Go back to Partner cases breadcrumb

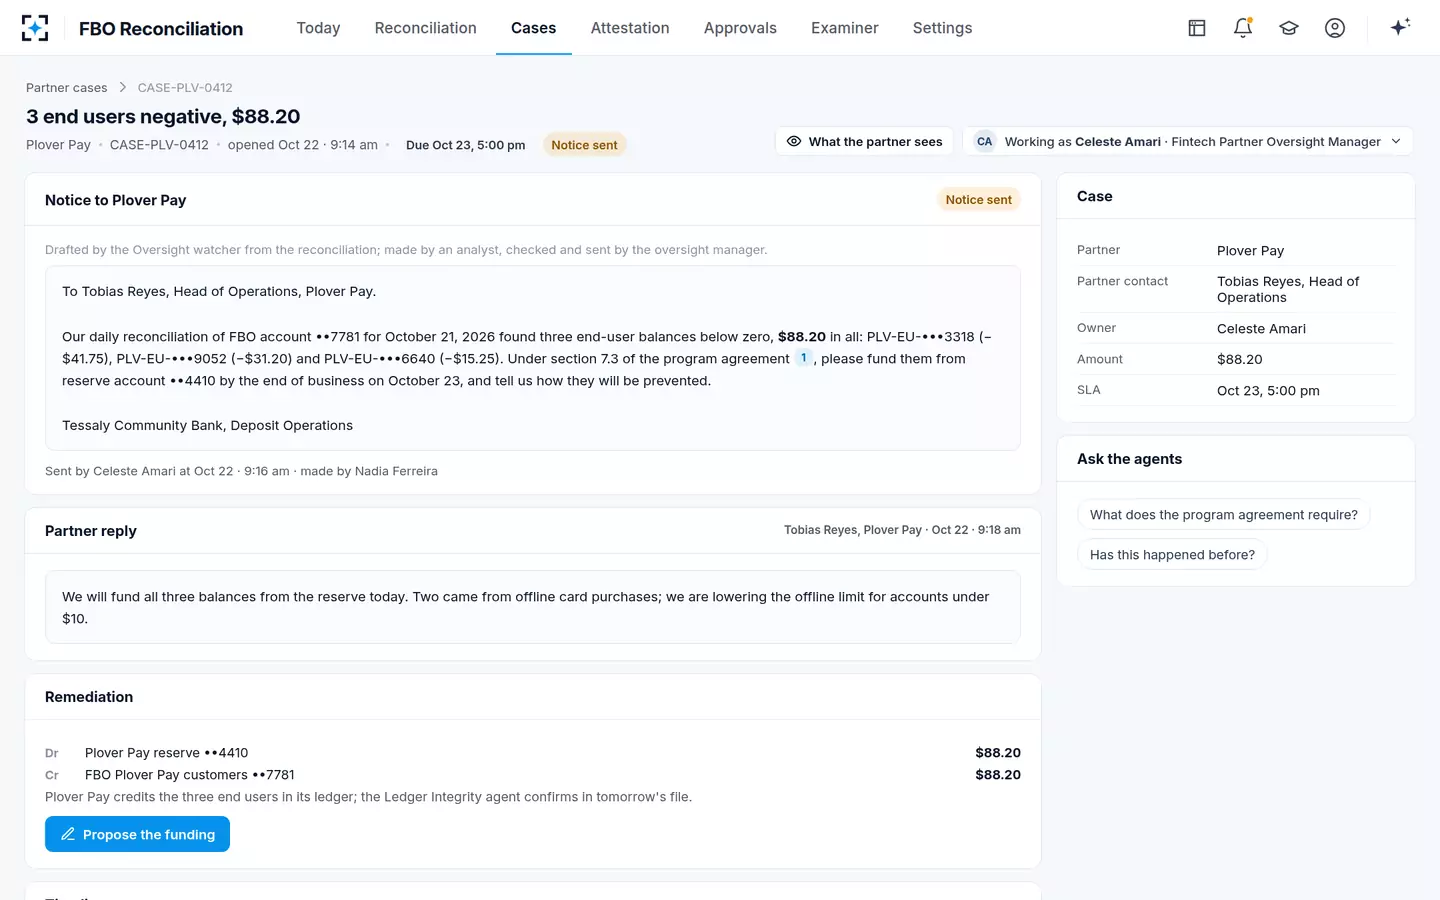tap(66, 87)
